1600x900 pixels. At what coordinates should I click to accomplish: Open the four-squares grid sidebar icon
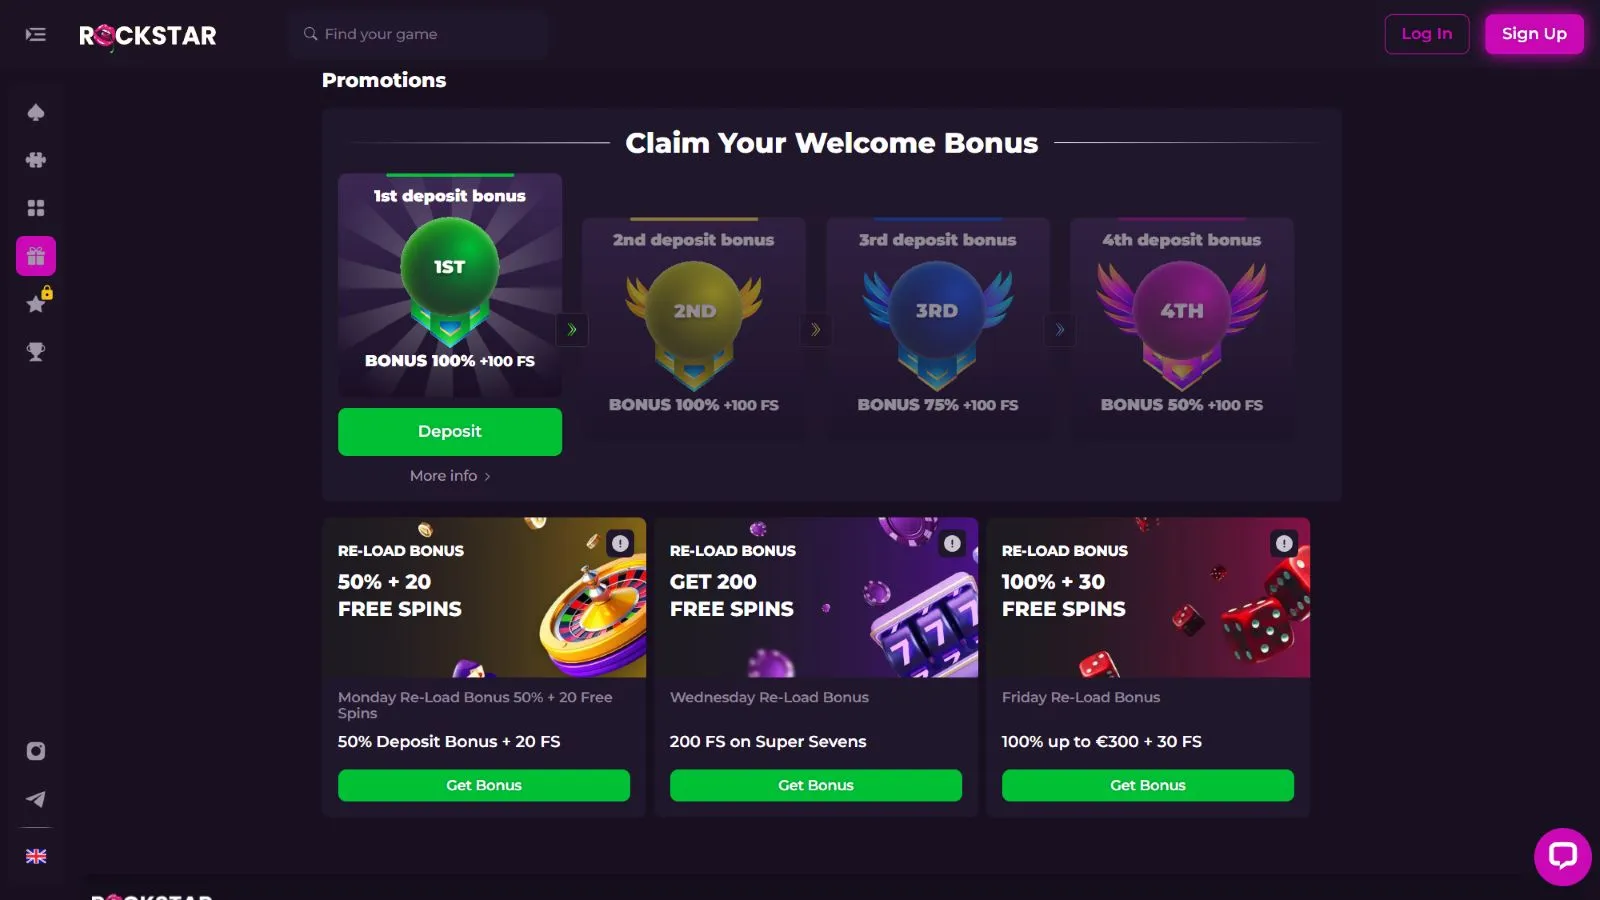coord(36,208)
